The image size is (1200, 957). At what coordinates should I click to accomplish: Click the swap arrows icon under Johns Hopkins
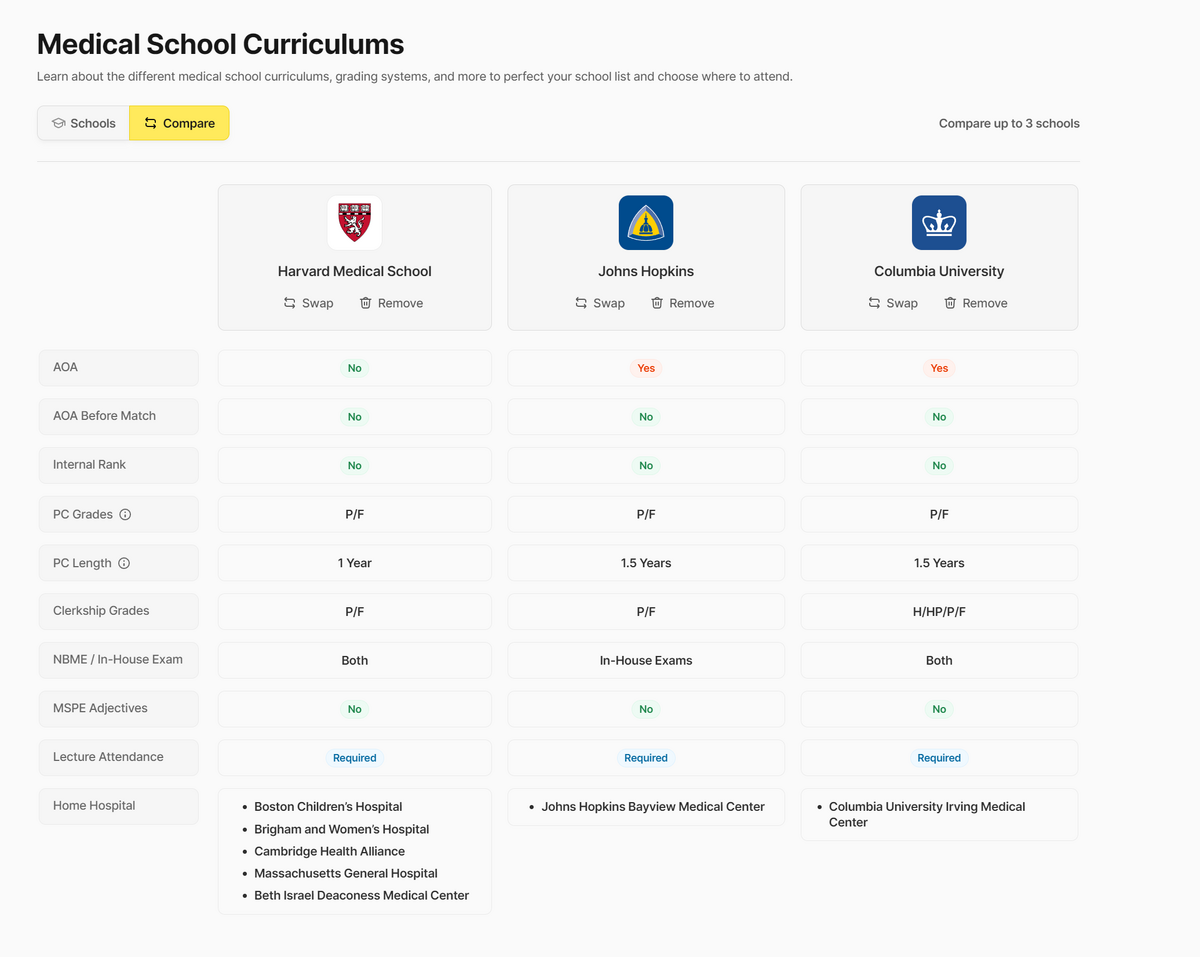coord(581,303)
